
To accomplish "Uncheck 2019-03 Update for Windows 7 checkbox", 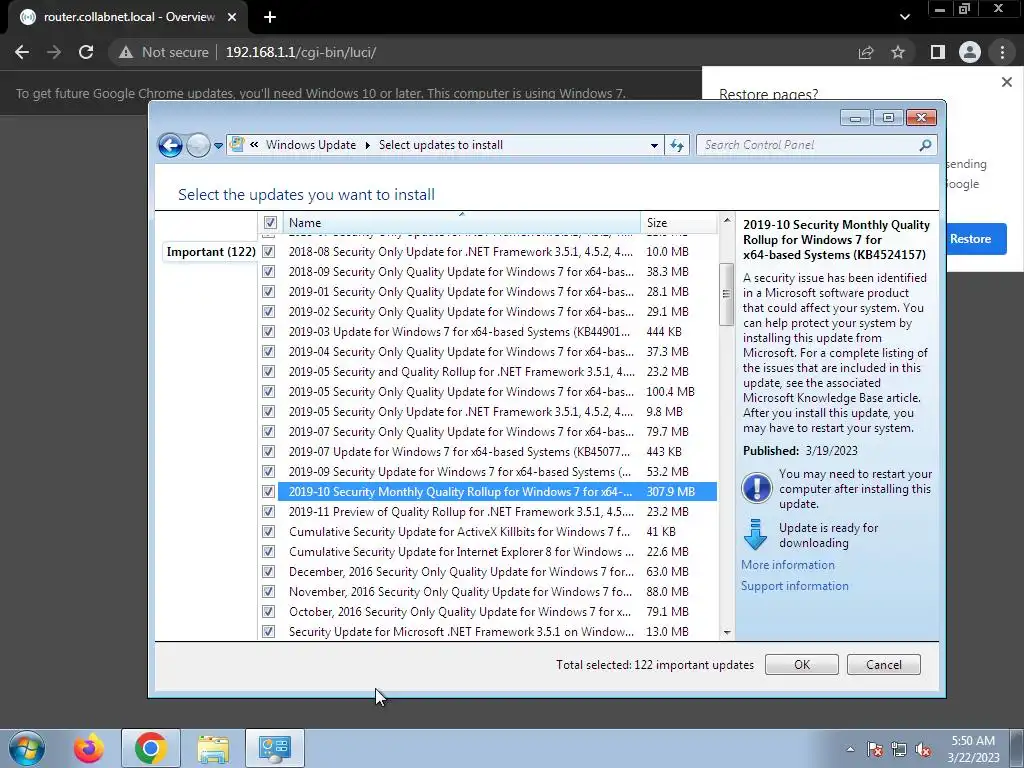I will 268,332.
